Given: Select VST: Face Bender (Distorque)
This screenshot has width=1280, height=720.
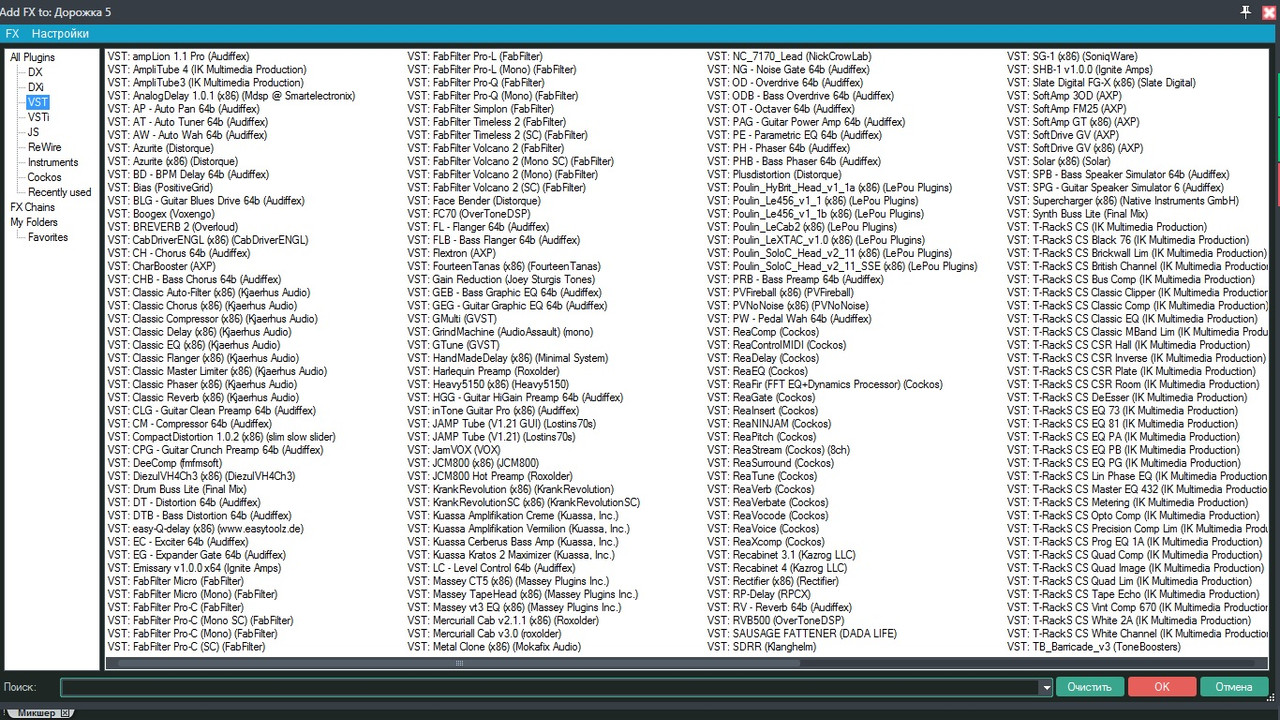Looking at the screenshot, I should (474, 201).
